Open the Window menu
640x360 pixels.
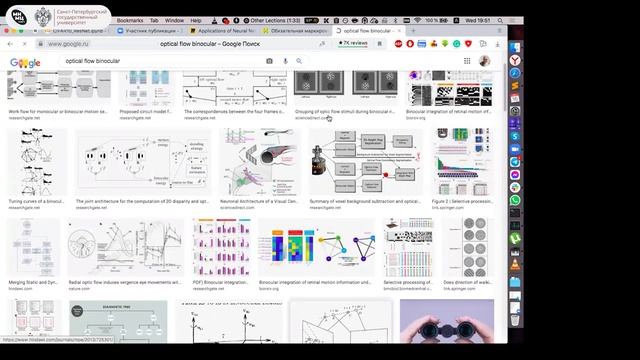(174, 20)
